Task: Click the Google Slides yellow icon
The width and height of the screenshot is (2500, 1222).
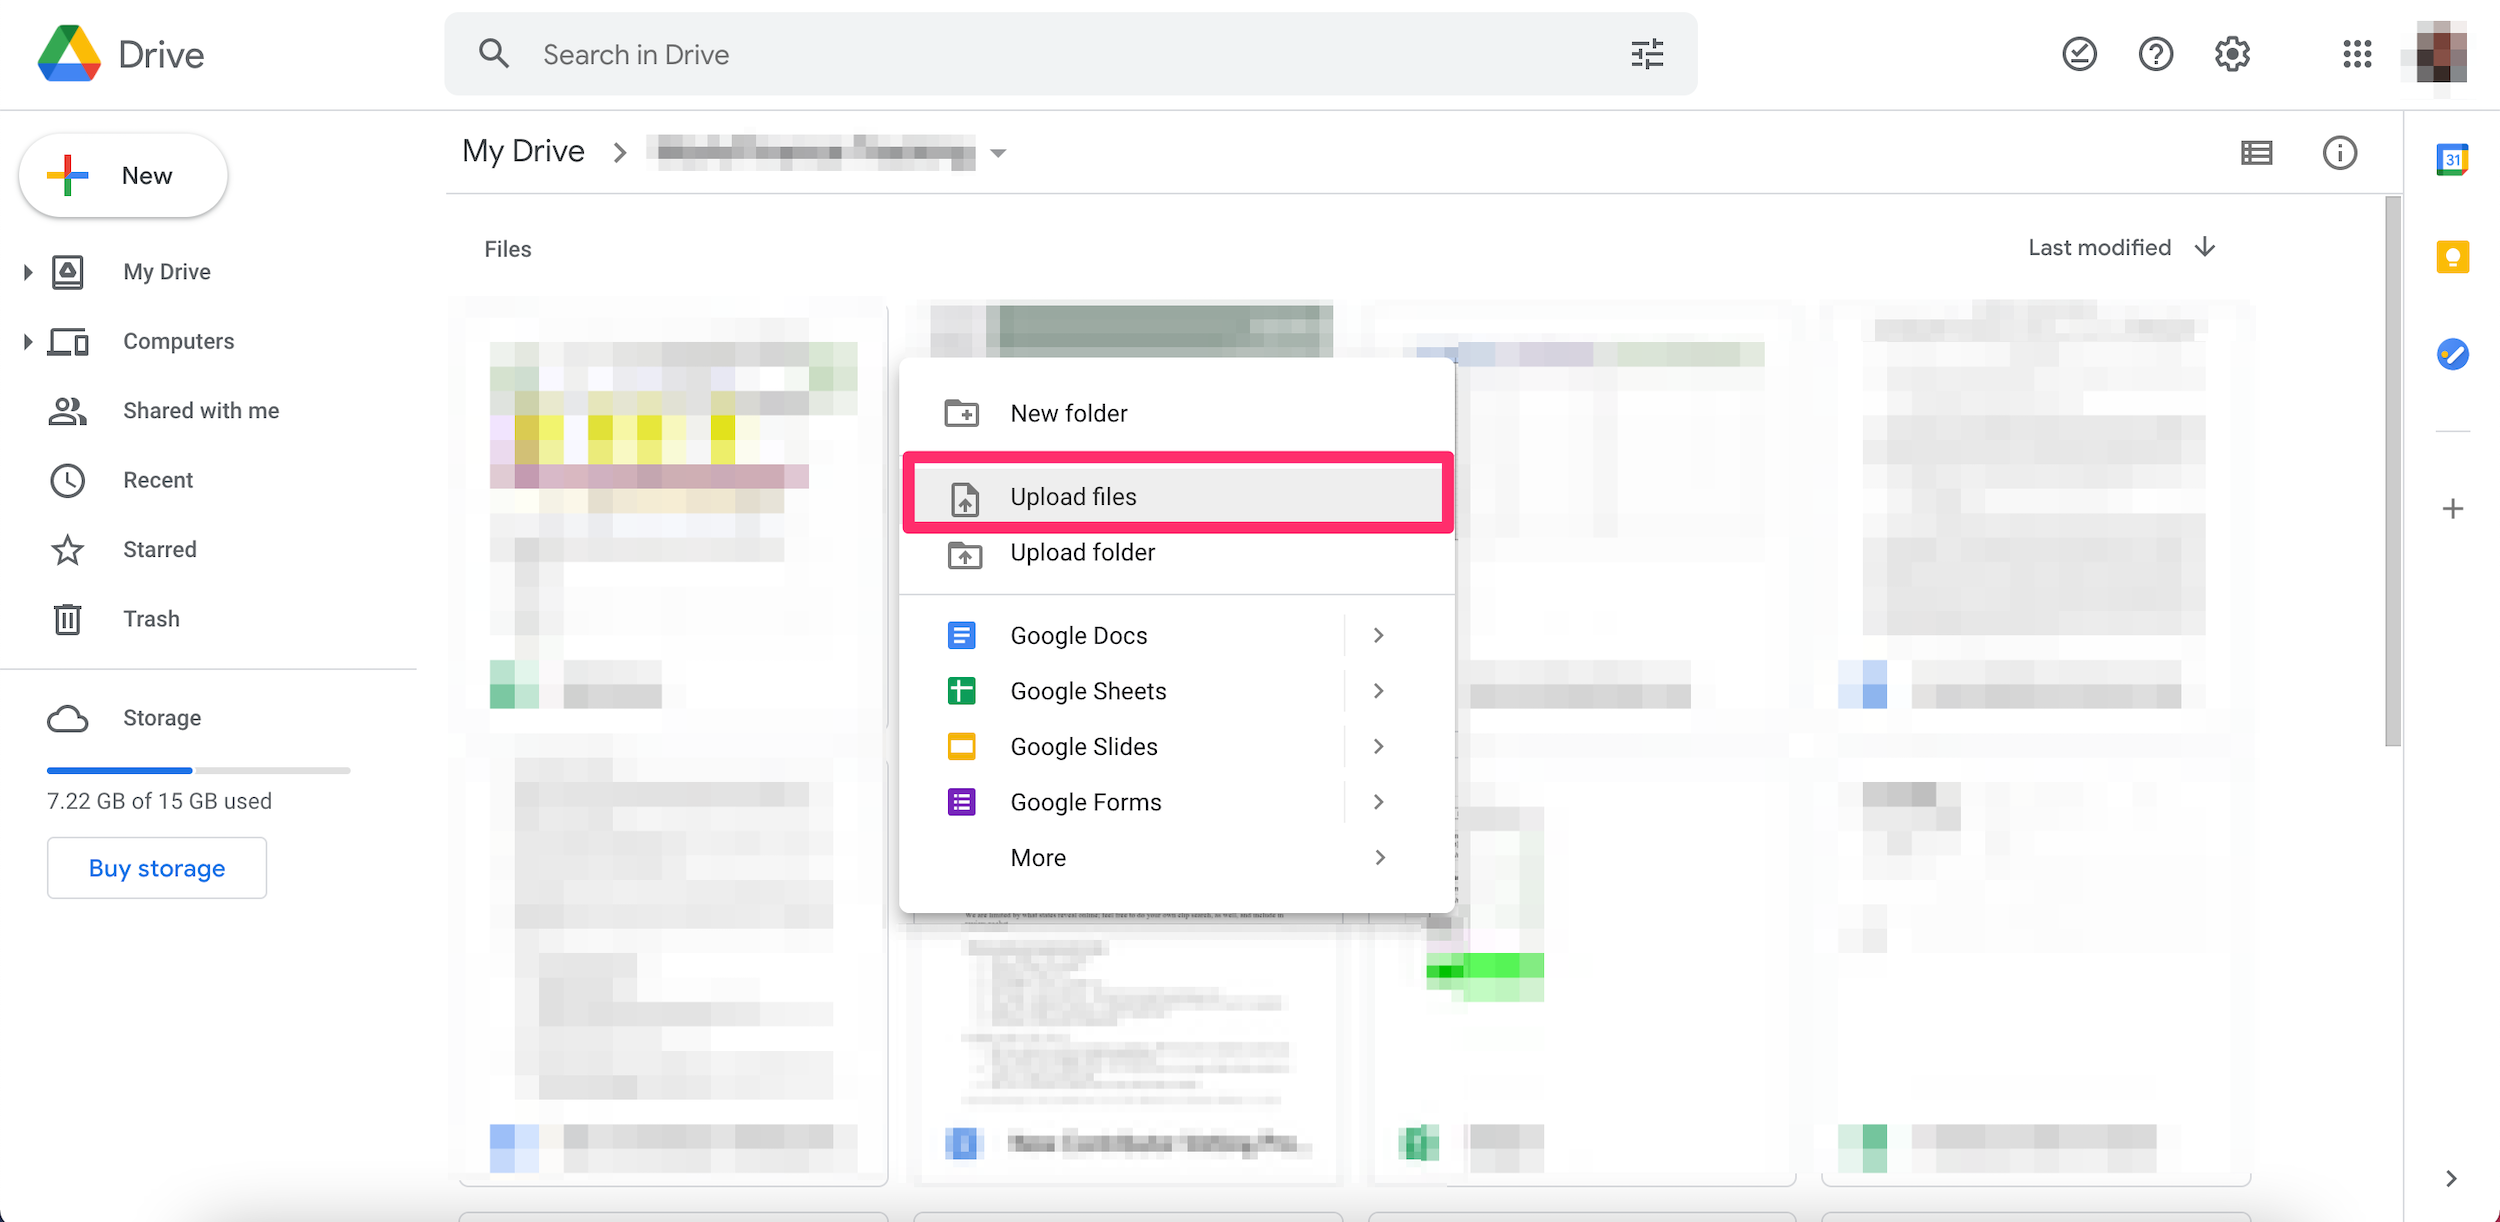Action: click(961, 746)
